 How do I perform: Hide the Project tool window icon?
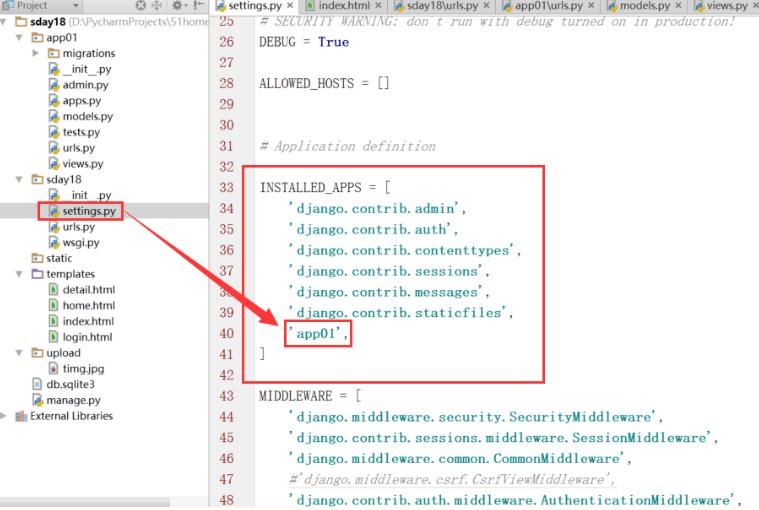[x=198, y=5]
